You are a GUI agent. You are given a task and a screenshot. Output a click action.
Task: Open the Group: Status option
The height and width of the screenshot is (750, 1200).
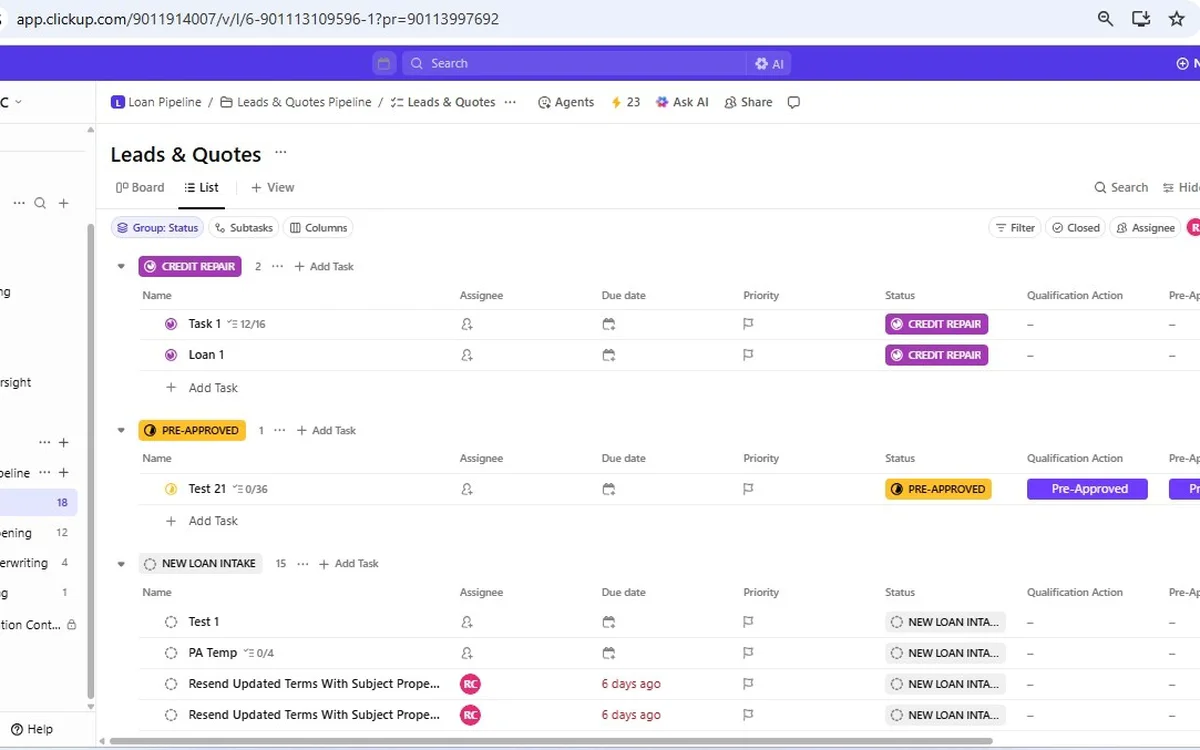click(157, 228)
